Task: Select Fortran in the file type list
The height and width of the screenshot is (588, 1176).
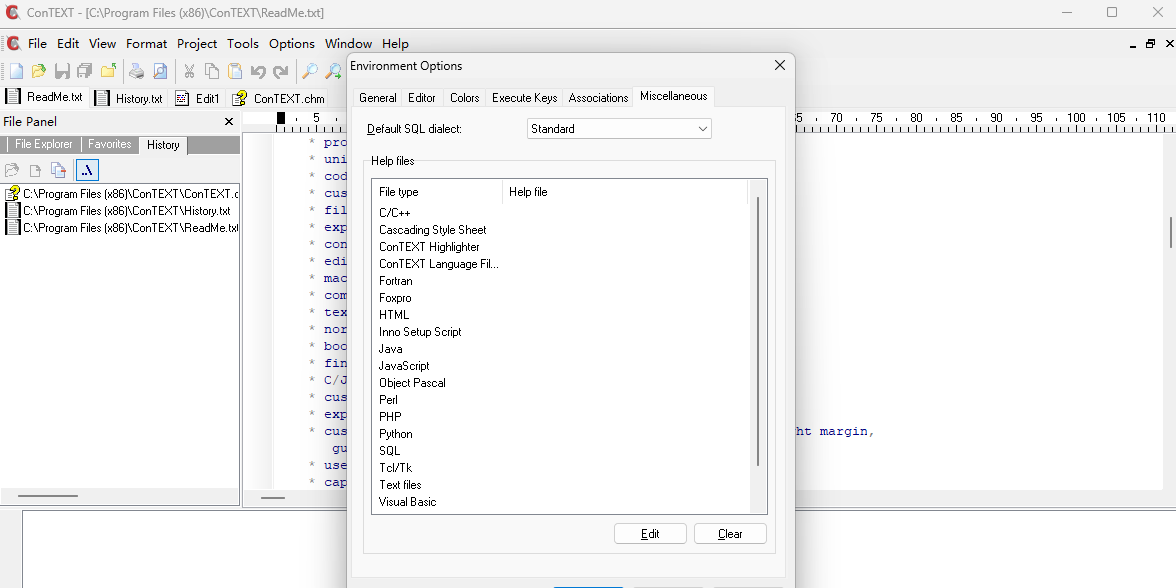Action: click(x=395, y=281)
